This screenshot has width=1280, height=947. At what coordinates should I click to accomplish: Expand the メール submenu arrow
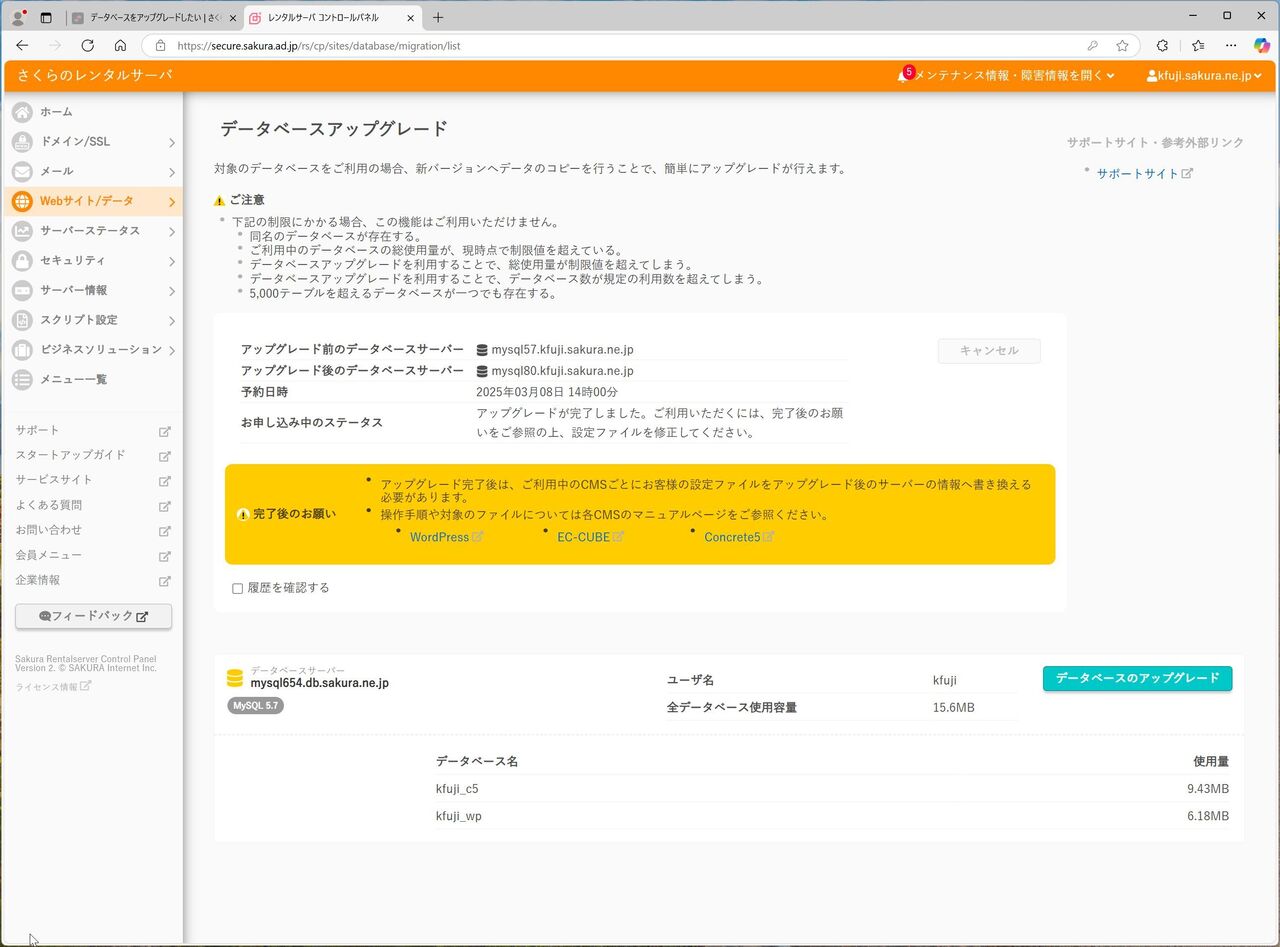pos(172,172)
